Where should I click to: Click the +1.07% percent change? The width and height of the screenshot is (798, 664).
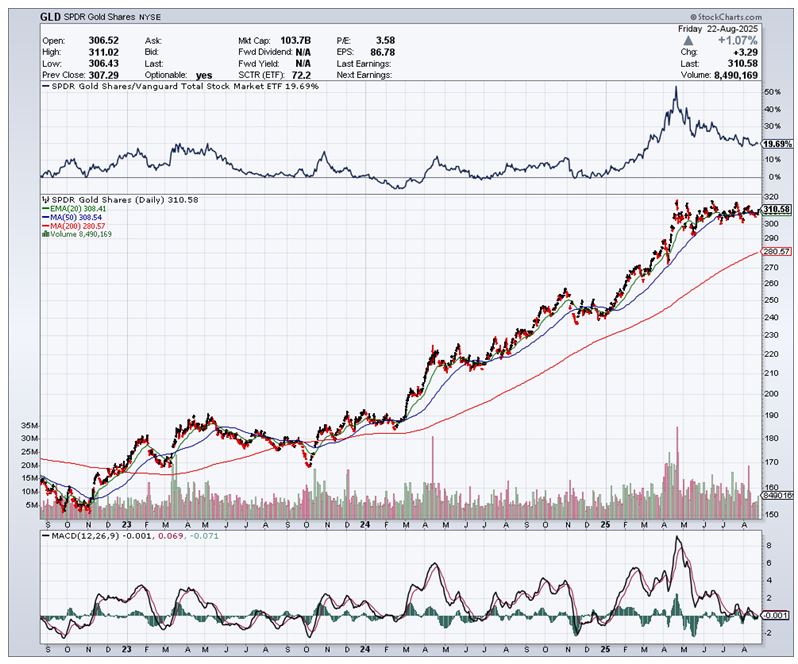[x=737, y=40]
